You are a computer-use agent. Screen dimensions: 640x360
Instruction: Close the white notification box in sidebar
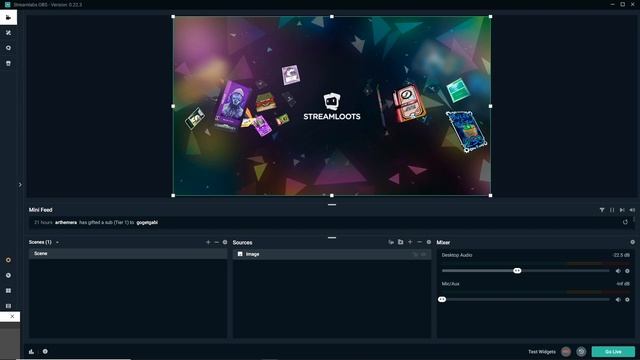pos(12,316)
